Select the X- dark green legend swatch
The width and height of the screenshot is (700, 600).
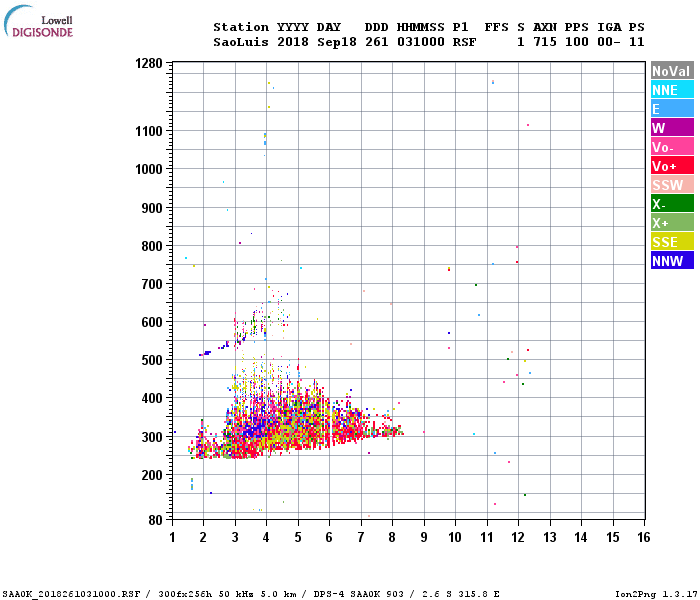coord(672,204)
